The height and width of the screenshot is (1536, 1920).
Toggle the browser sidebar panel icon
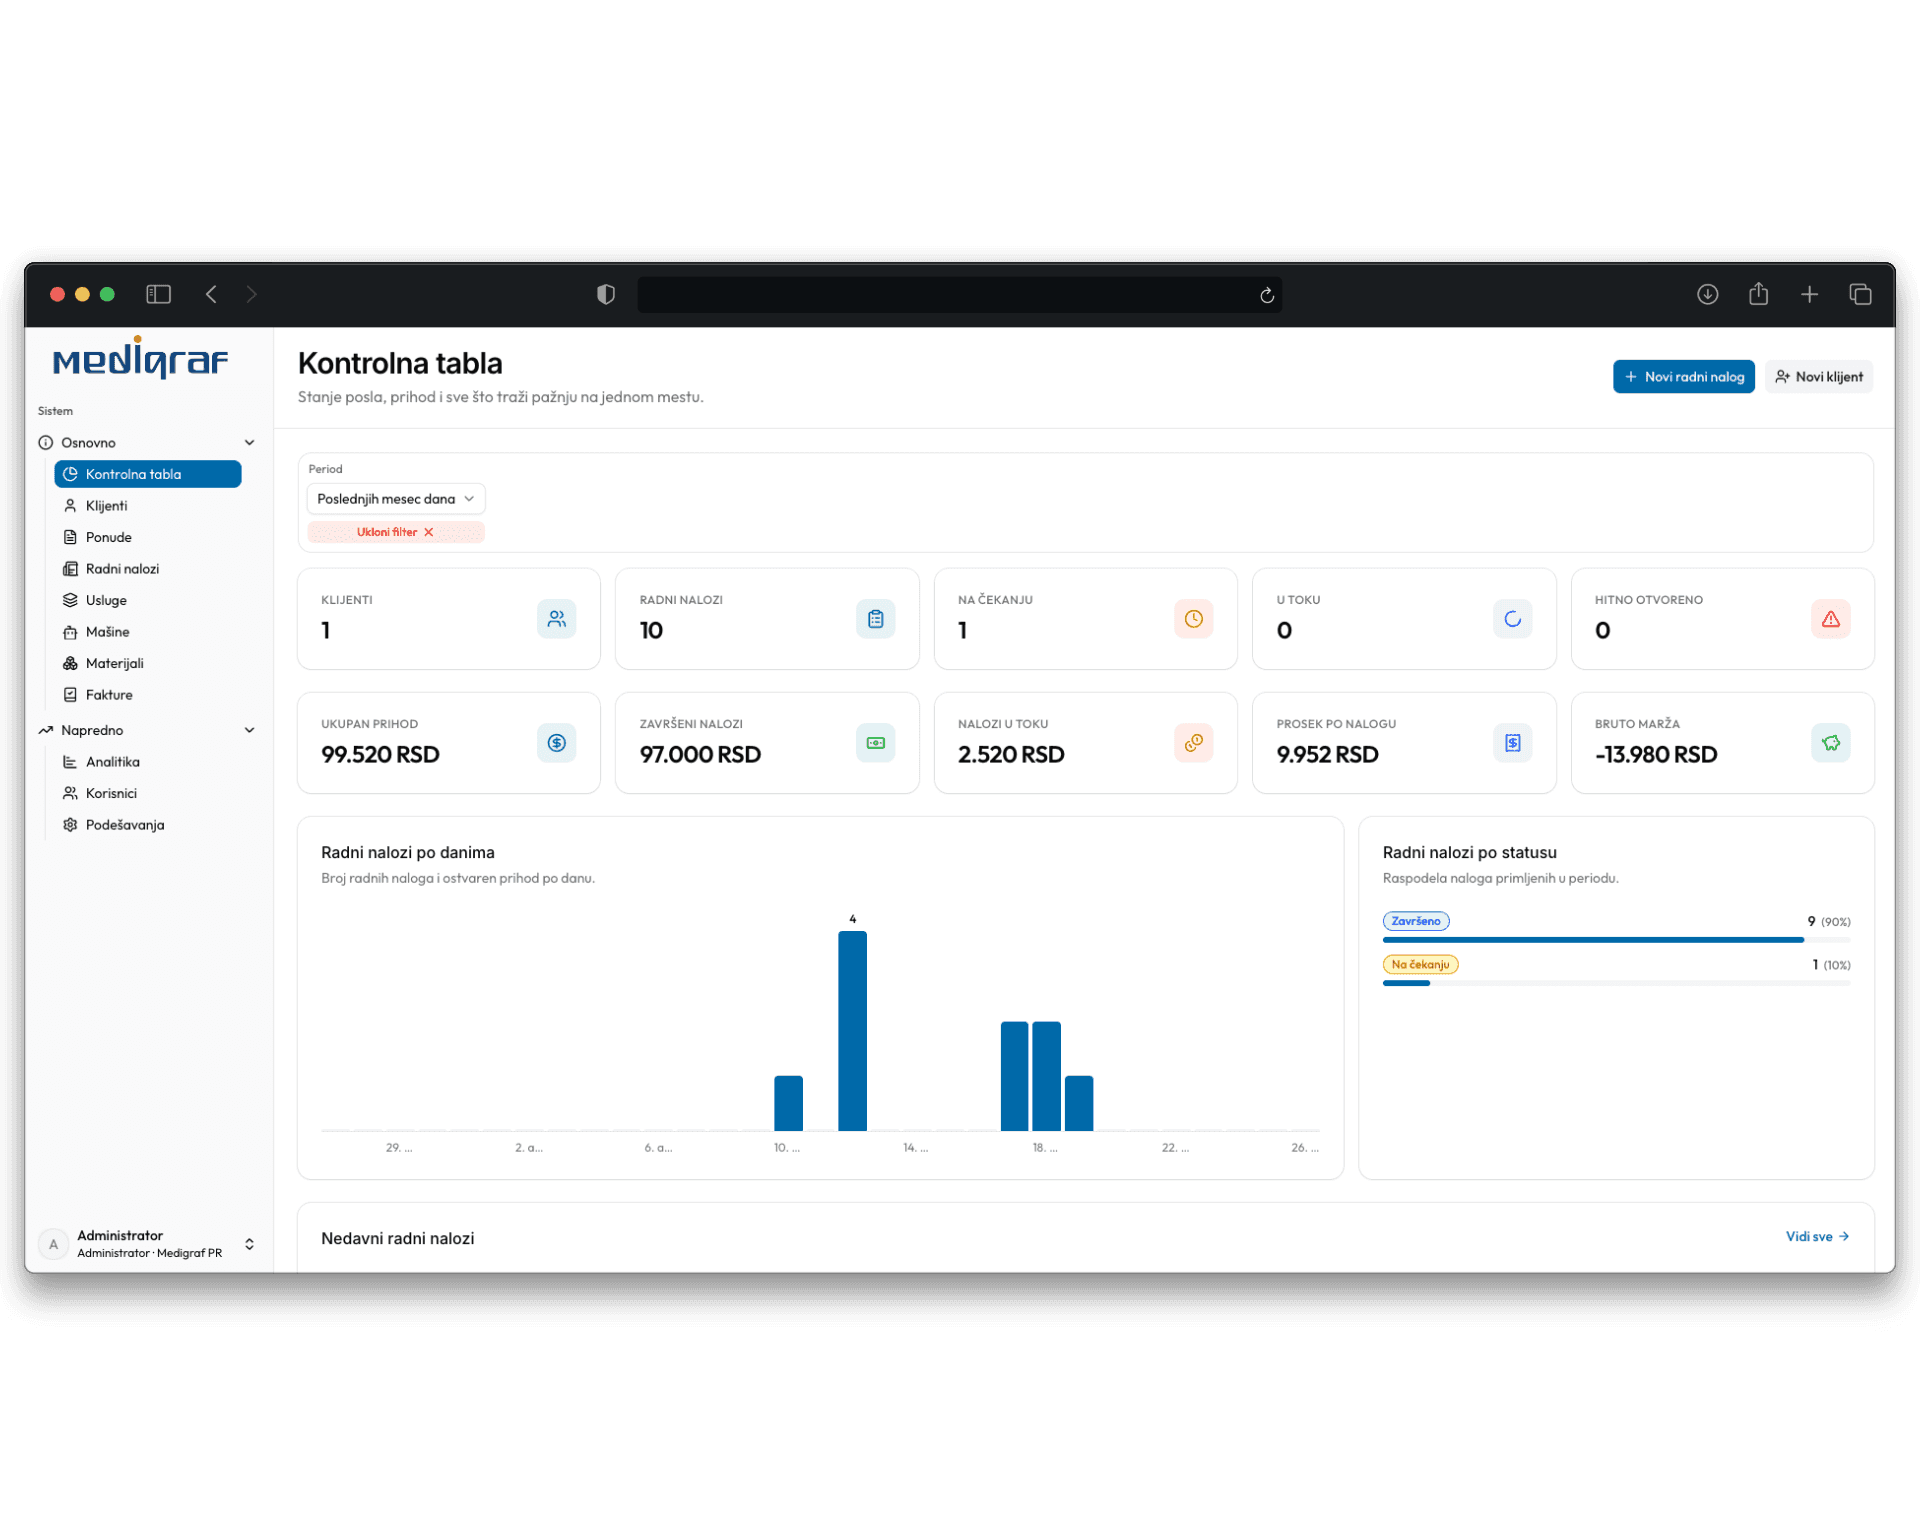[158, 294]
